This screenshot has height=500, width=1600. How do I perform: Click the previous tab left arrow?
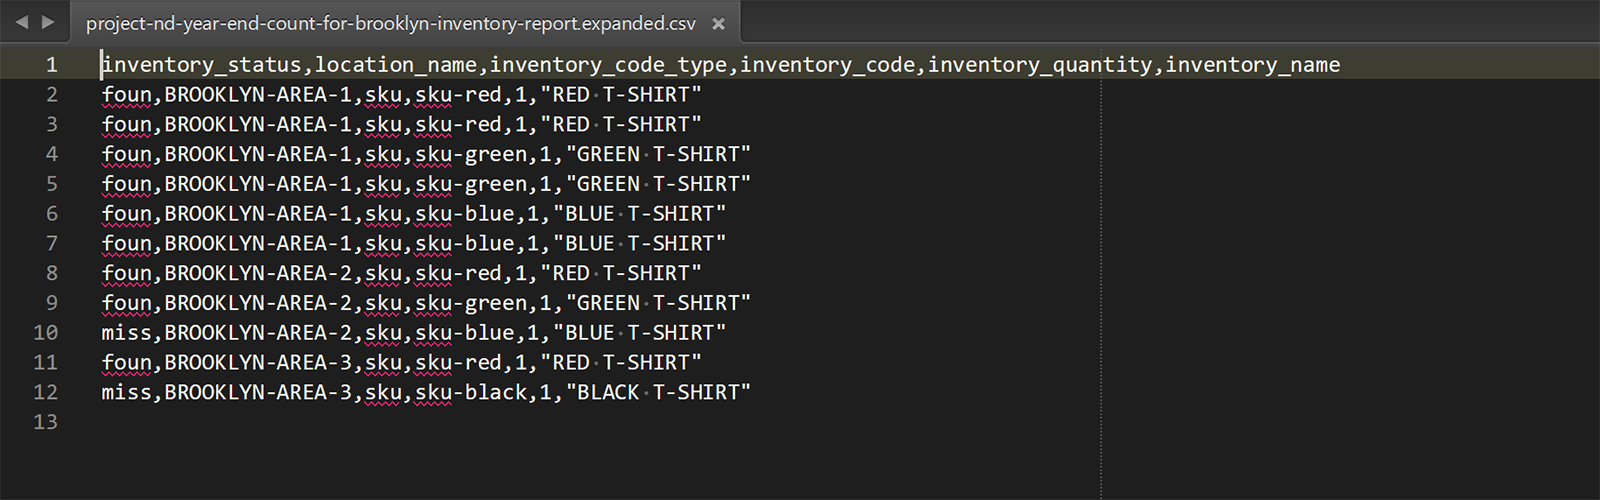(x=22, y=22)
